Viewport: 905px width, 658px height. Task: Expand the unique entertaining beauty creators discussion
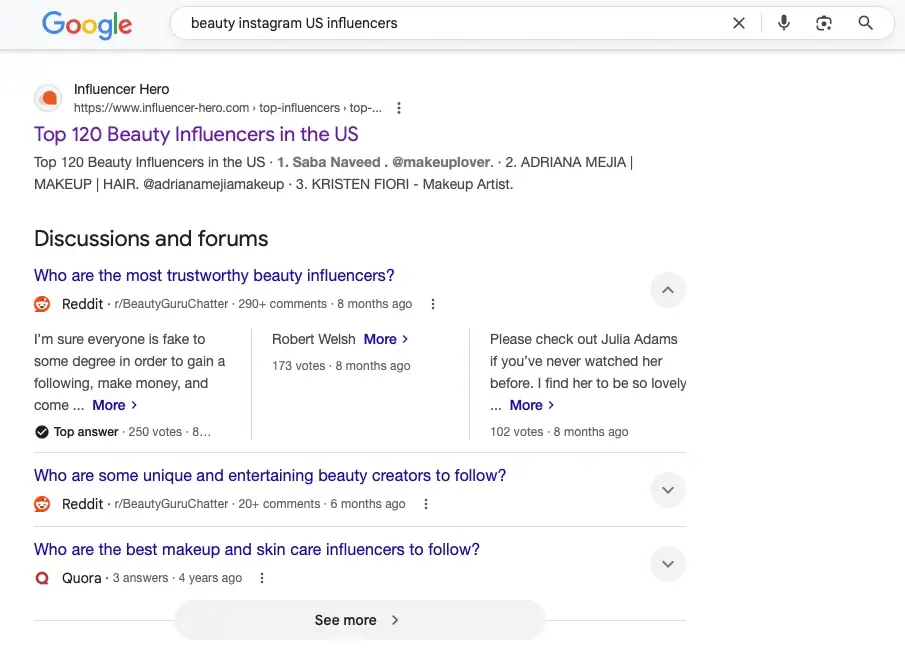[x=668, y=490]
